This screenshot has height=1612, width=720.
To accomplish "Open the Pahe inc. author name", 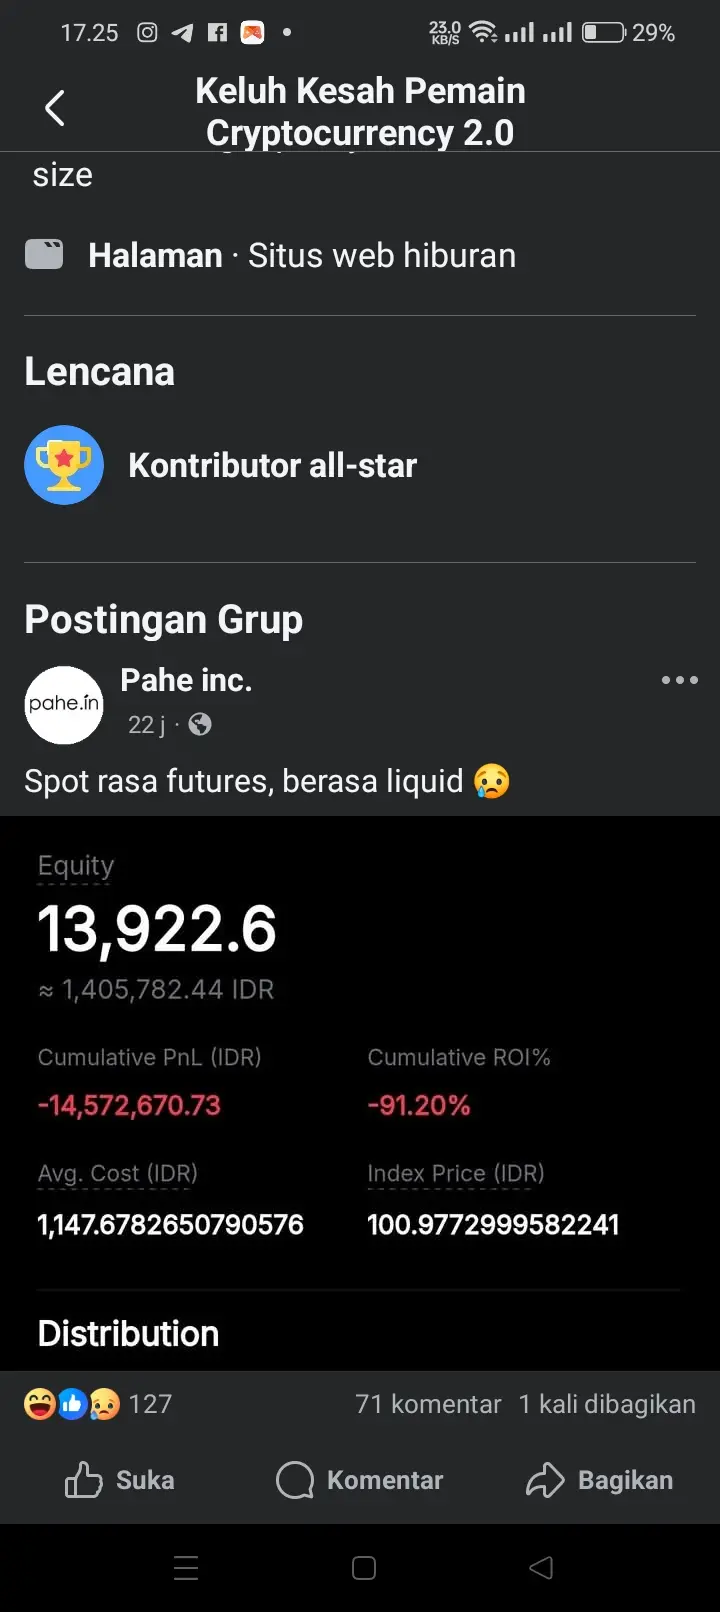I will click(186, 680).
